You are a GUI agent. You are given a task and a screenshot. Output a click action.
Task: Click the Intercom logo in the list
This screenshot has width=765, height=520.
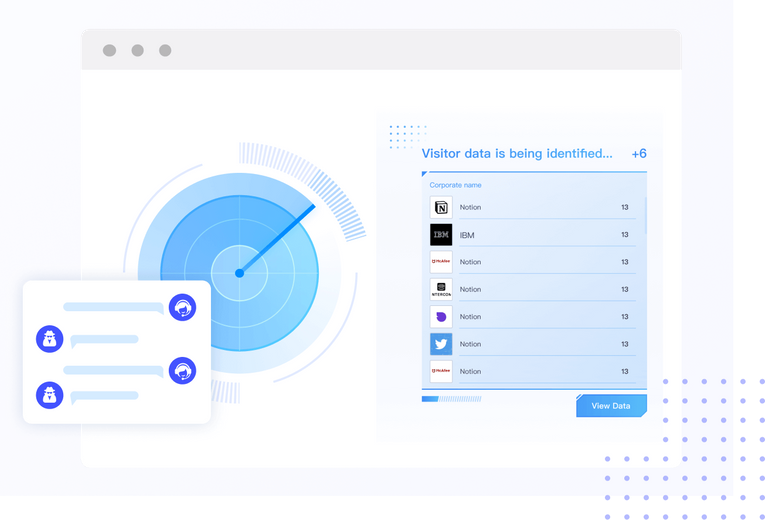[x=441, y=289]
